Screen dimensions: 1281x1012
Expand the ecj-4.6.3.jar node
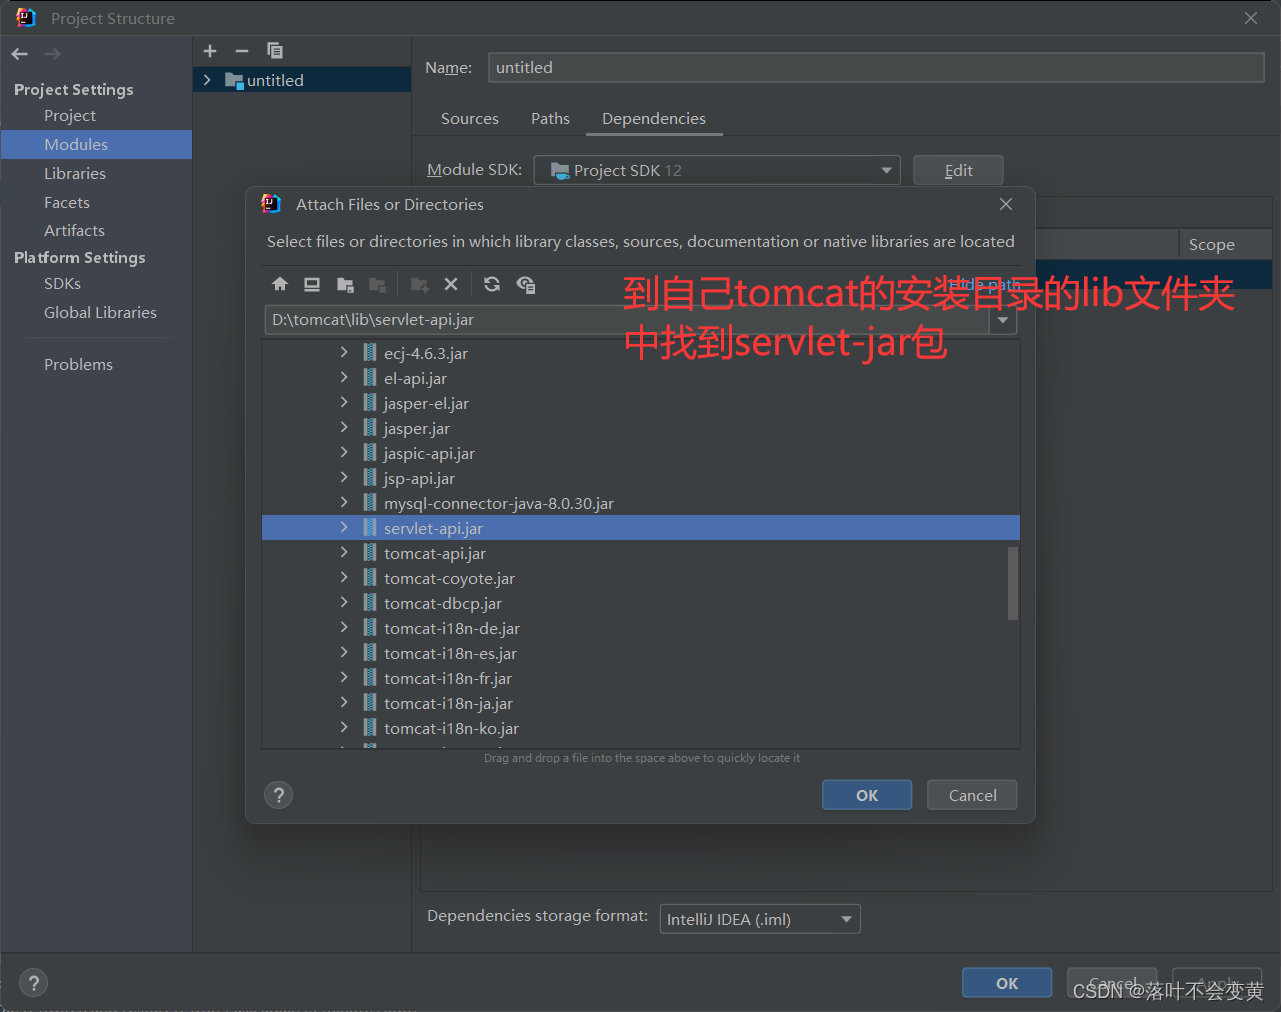[344, 352]
